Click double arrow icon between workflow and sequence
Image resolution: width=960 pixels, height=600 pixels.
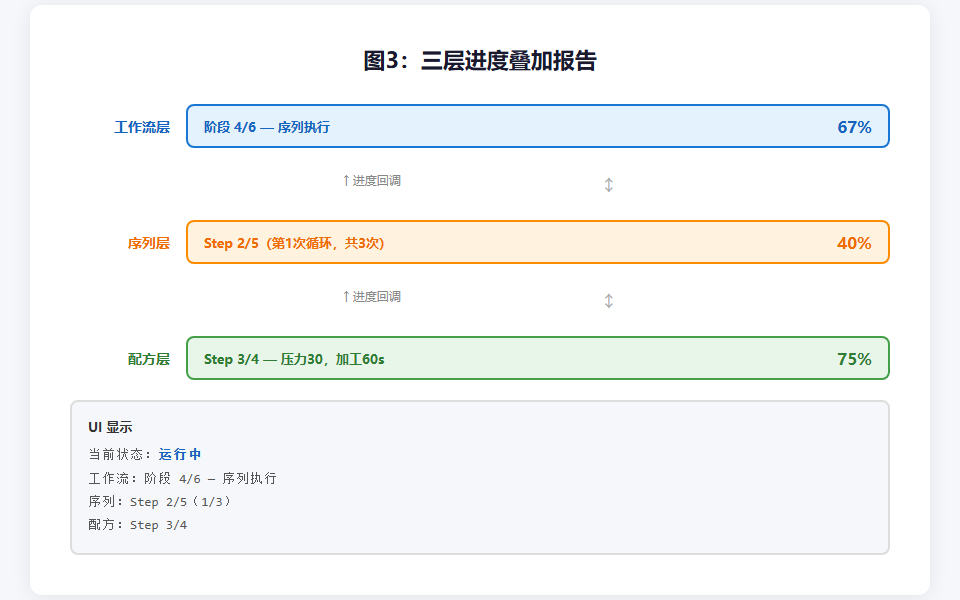[609, 184]
